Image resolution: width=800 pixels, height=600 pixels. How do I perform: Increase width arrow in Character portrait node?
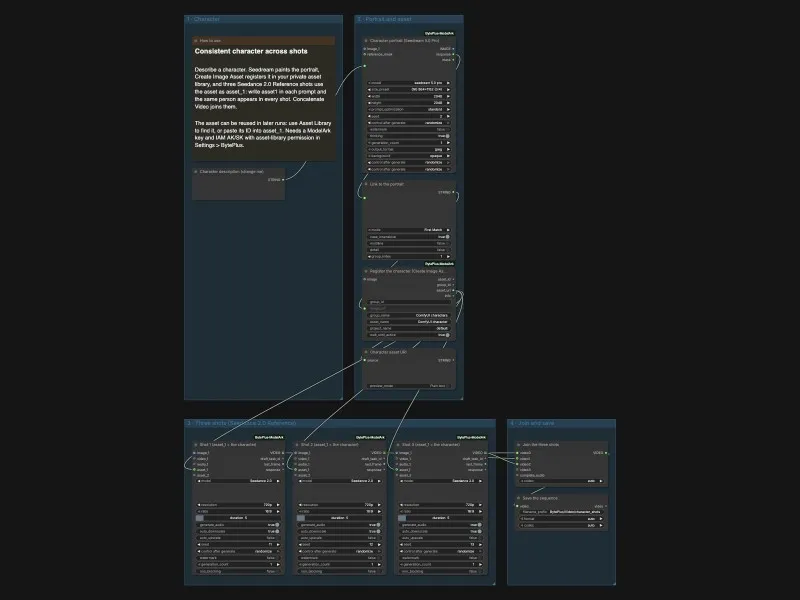448,96
